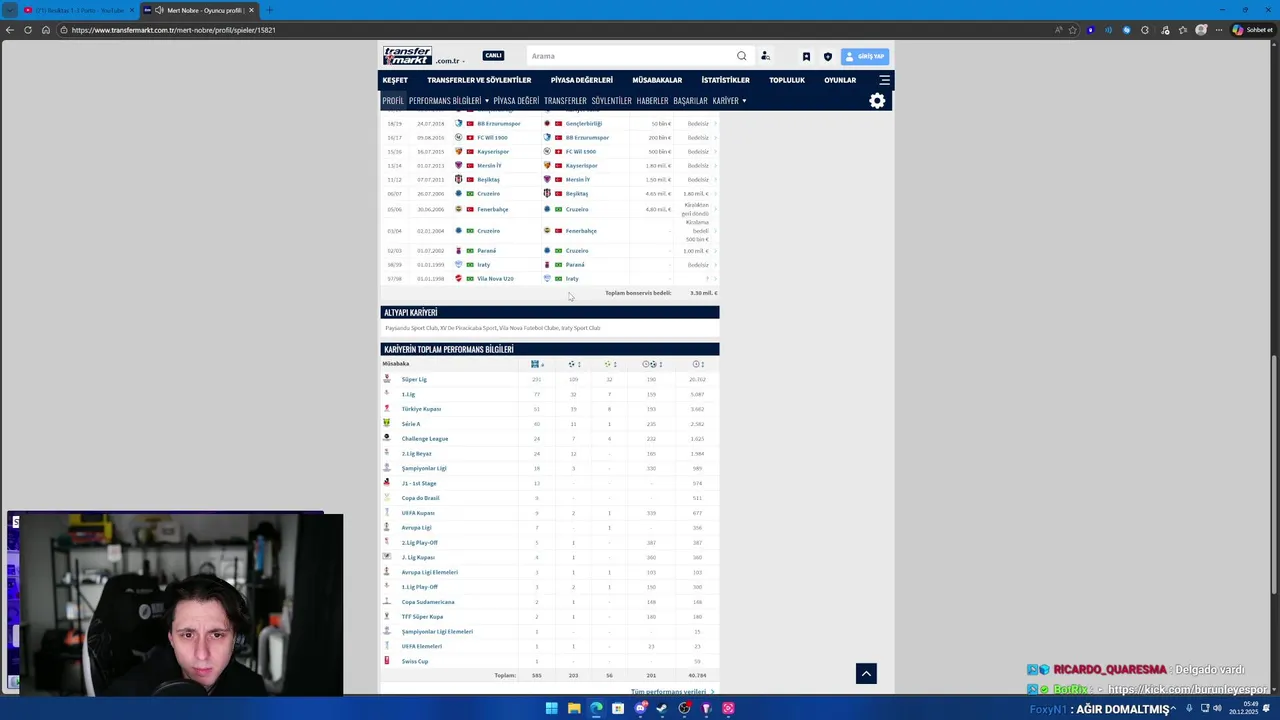
Task: Open the Müsabakalar menu
Action: click(657, 80)
